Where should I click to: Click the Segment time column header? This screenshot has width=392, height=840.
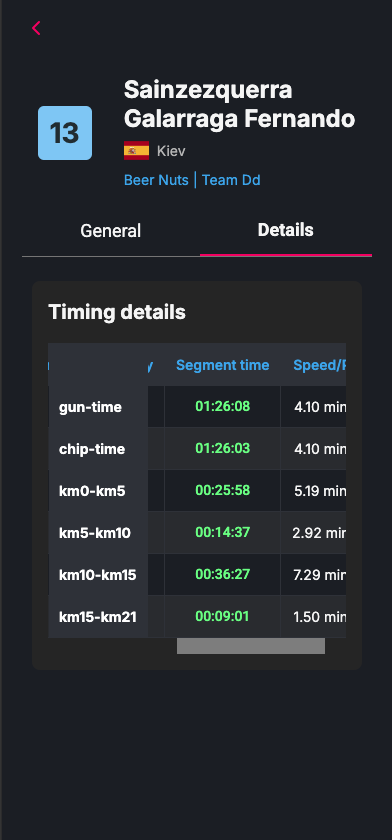(x=222, y=365)
